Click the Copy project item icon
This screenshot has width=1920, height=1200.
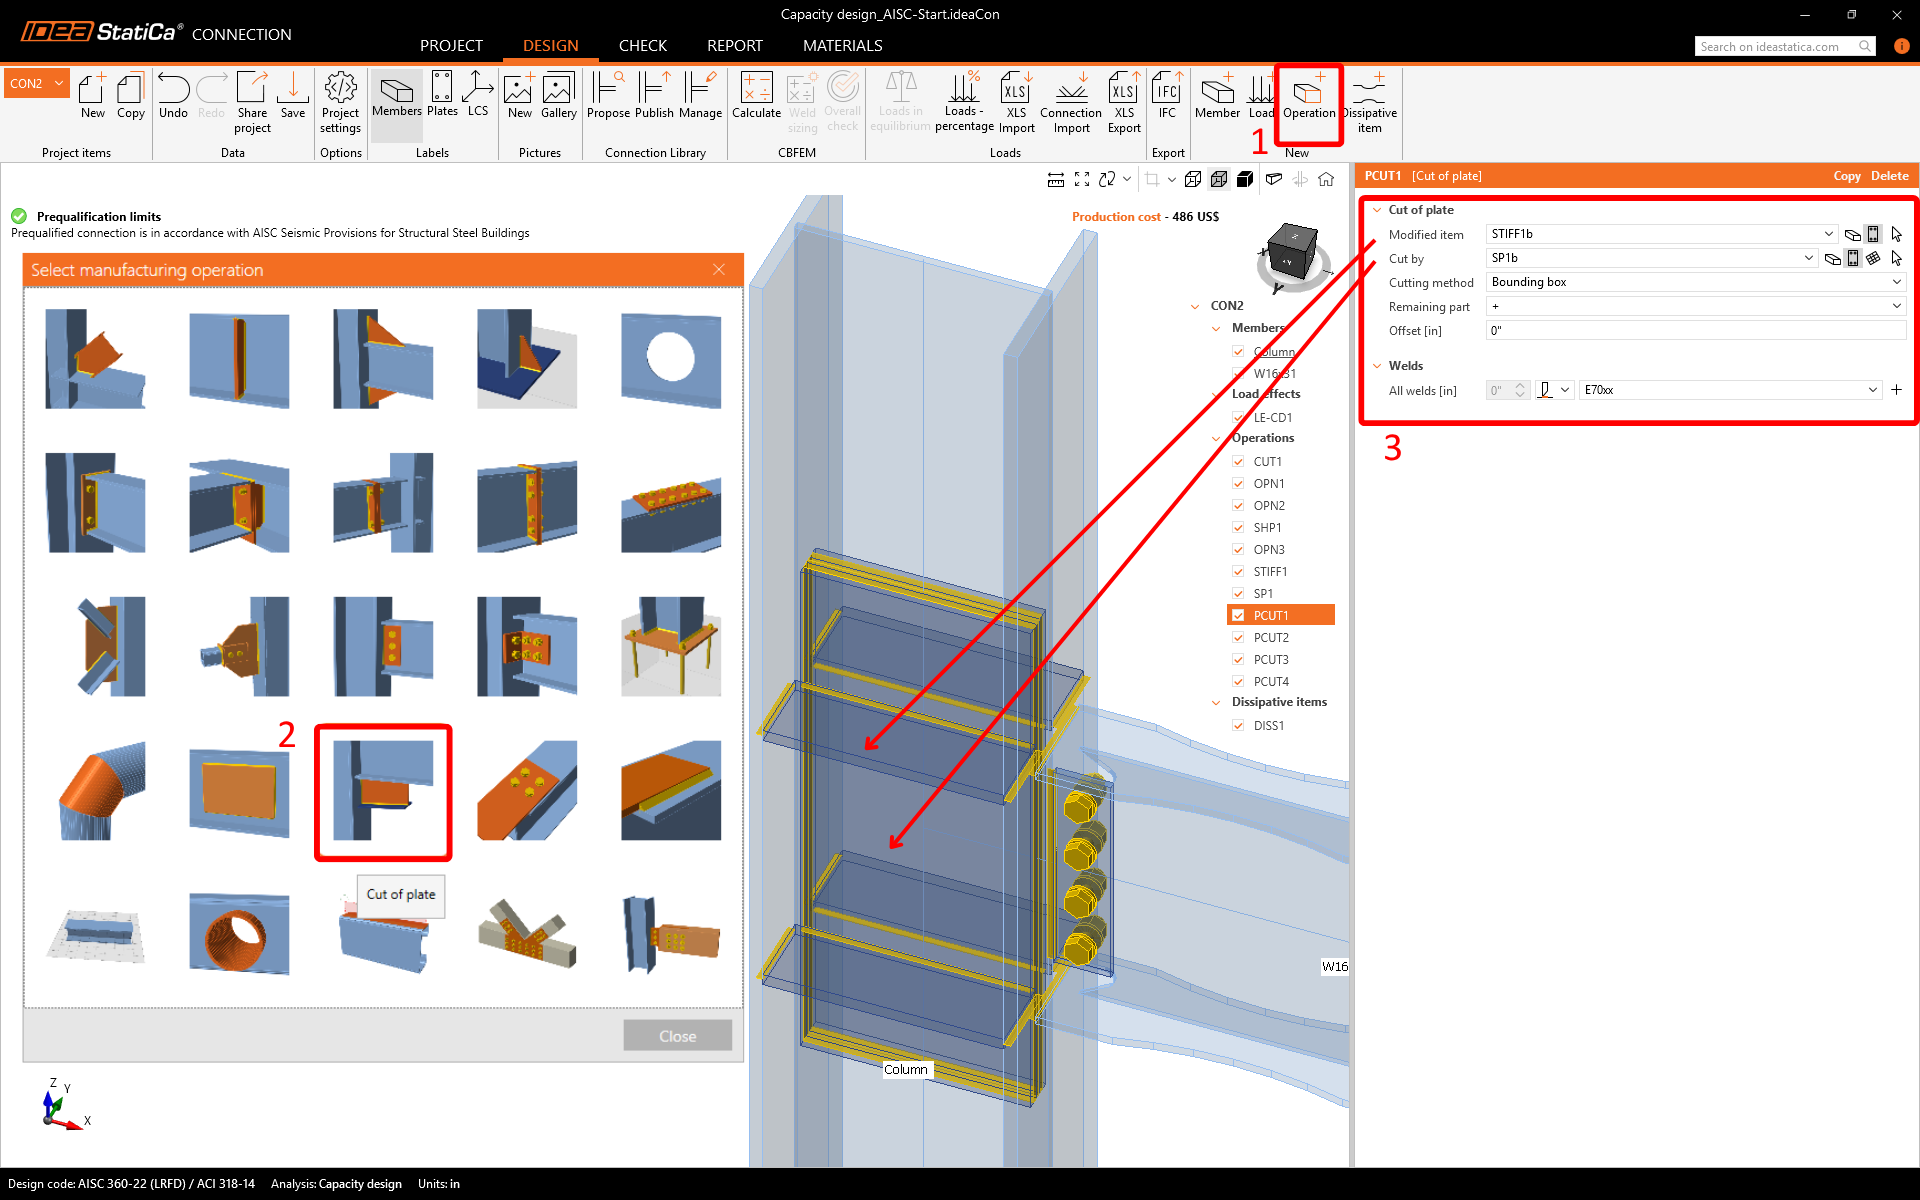[130, 96]
